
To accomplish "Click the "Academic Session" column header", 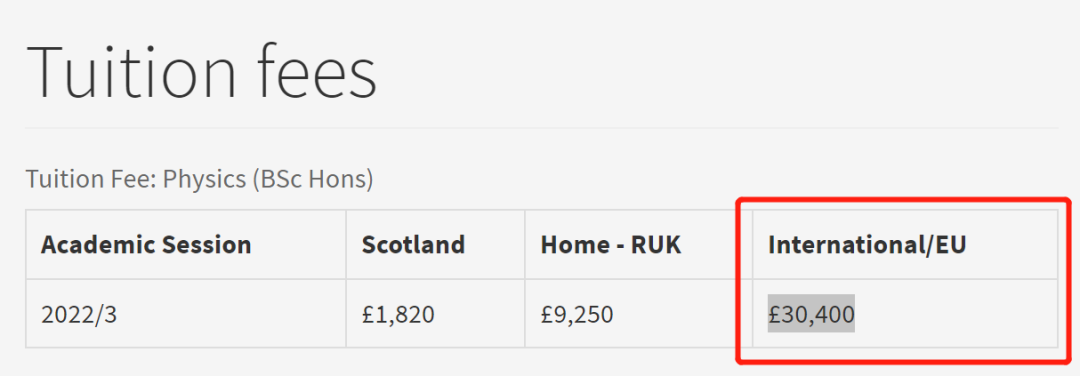I will coord(146,244).
